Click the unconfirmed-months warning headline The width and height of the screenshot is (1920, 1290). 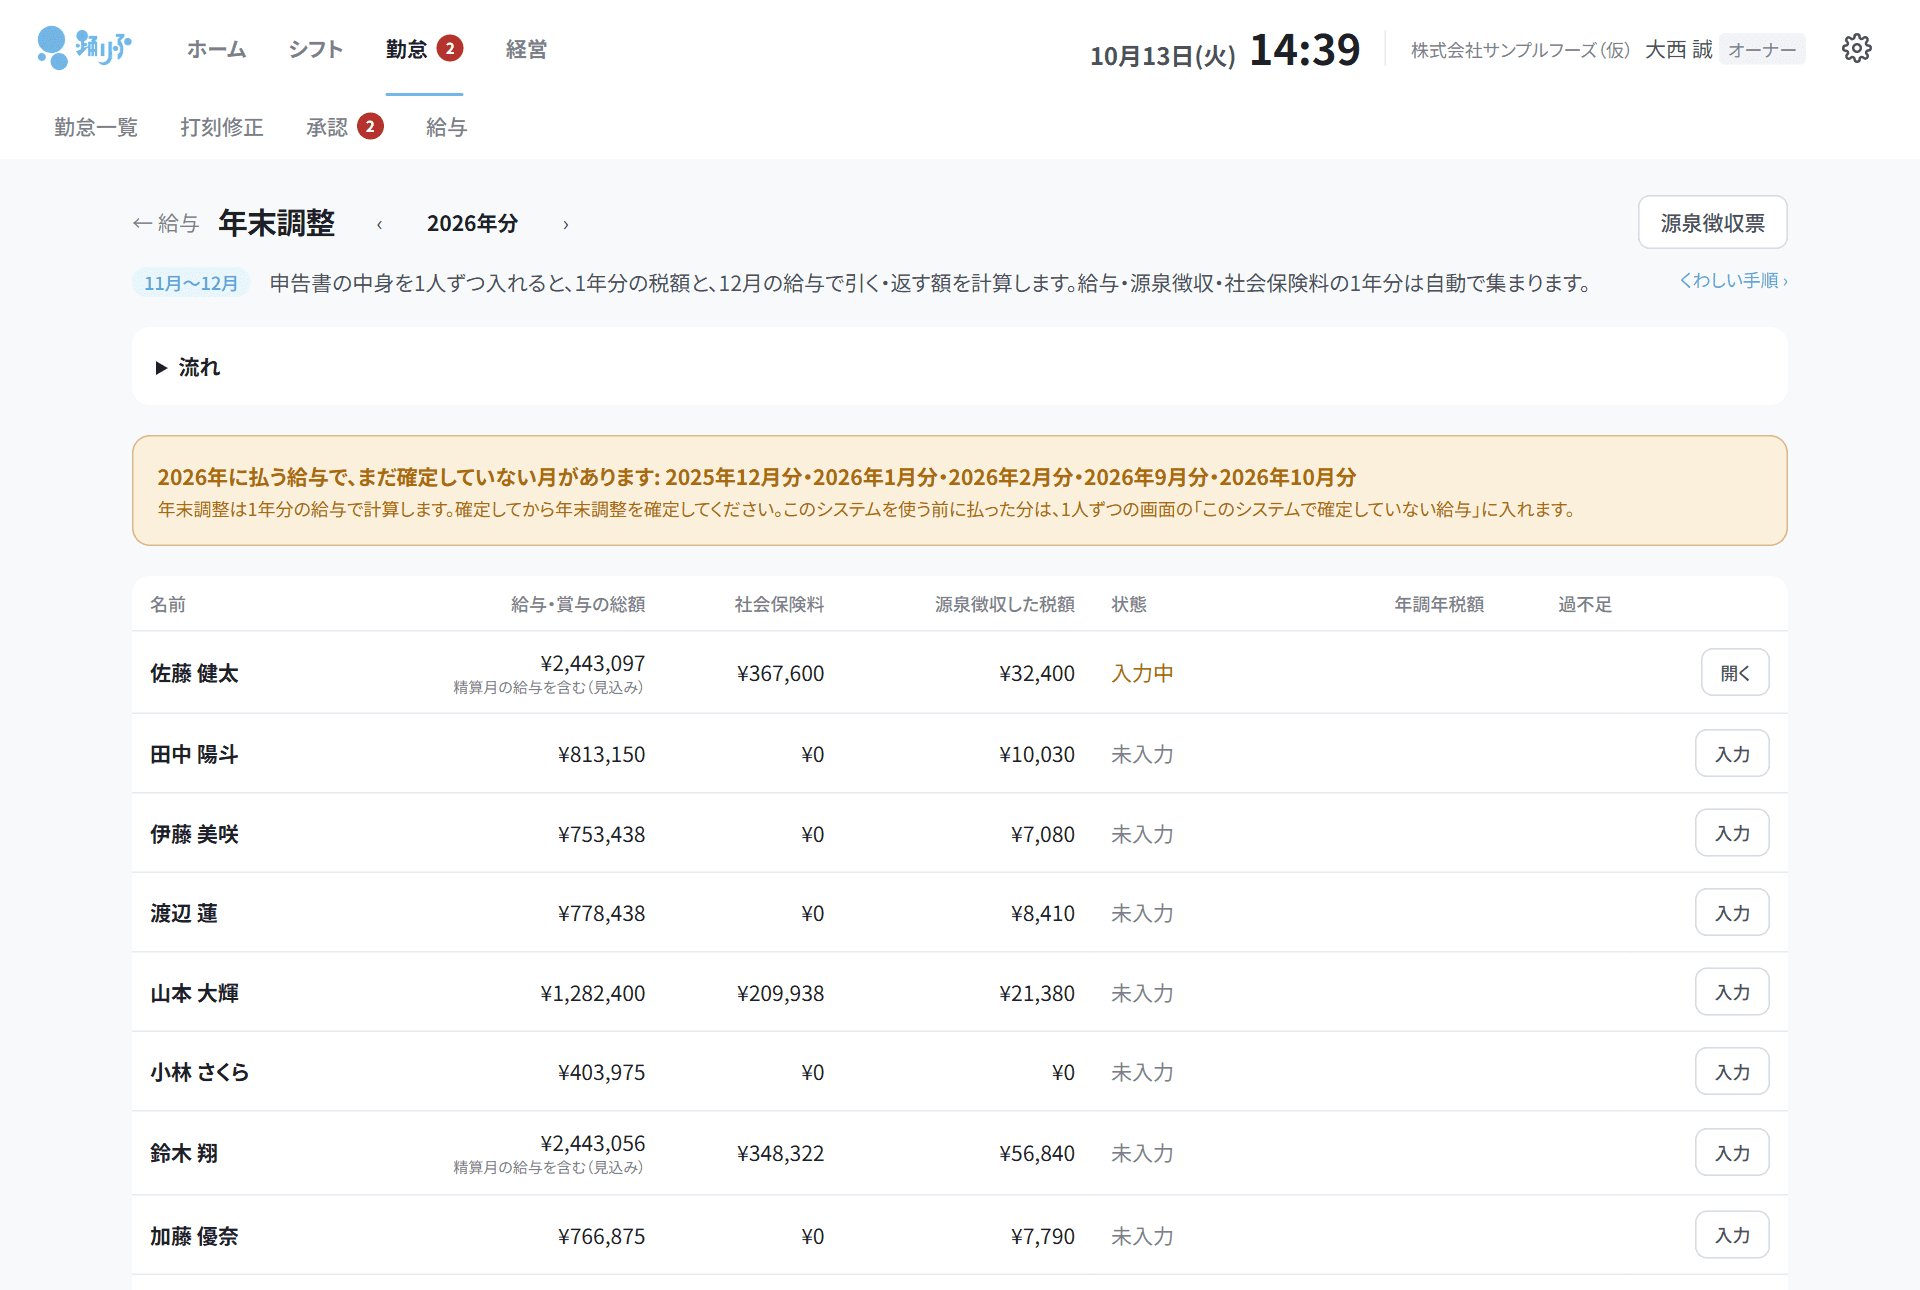pyautogui.click(x=756, y=477)
